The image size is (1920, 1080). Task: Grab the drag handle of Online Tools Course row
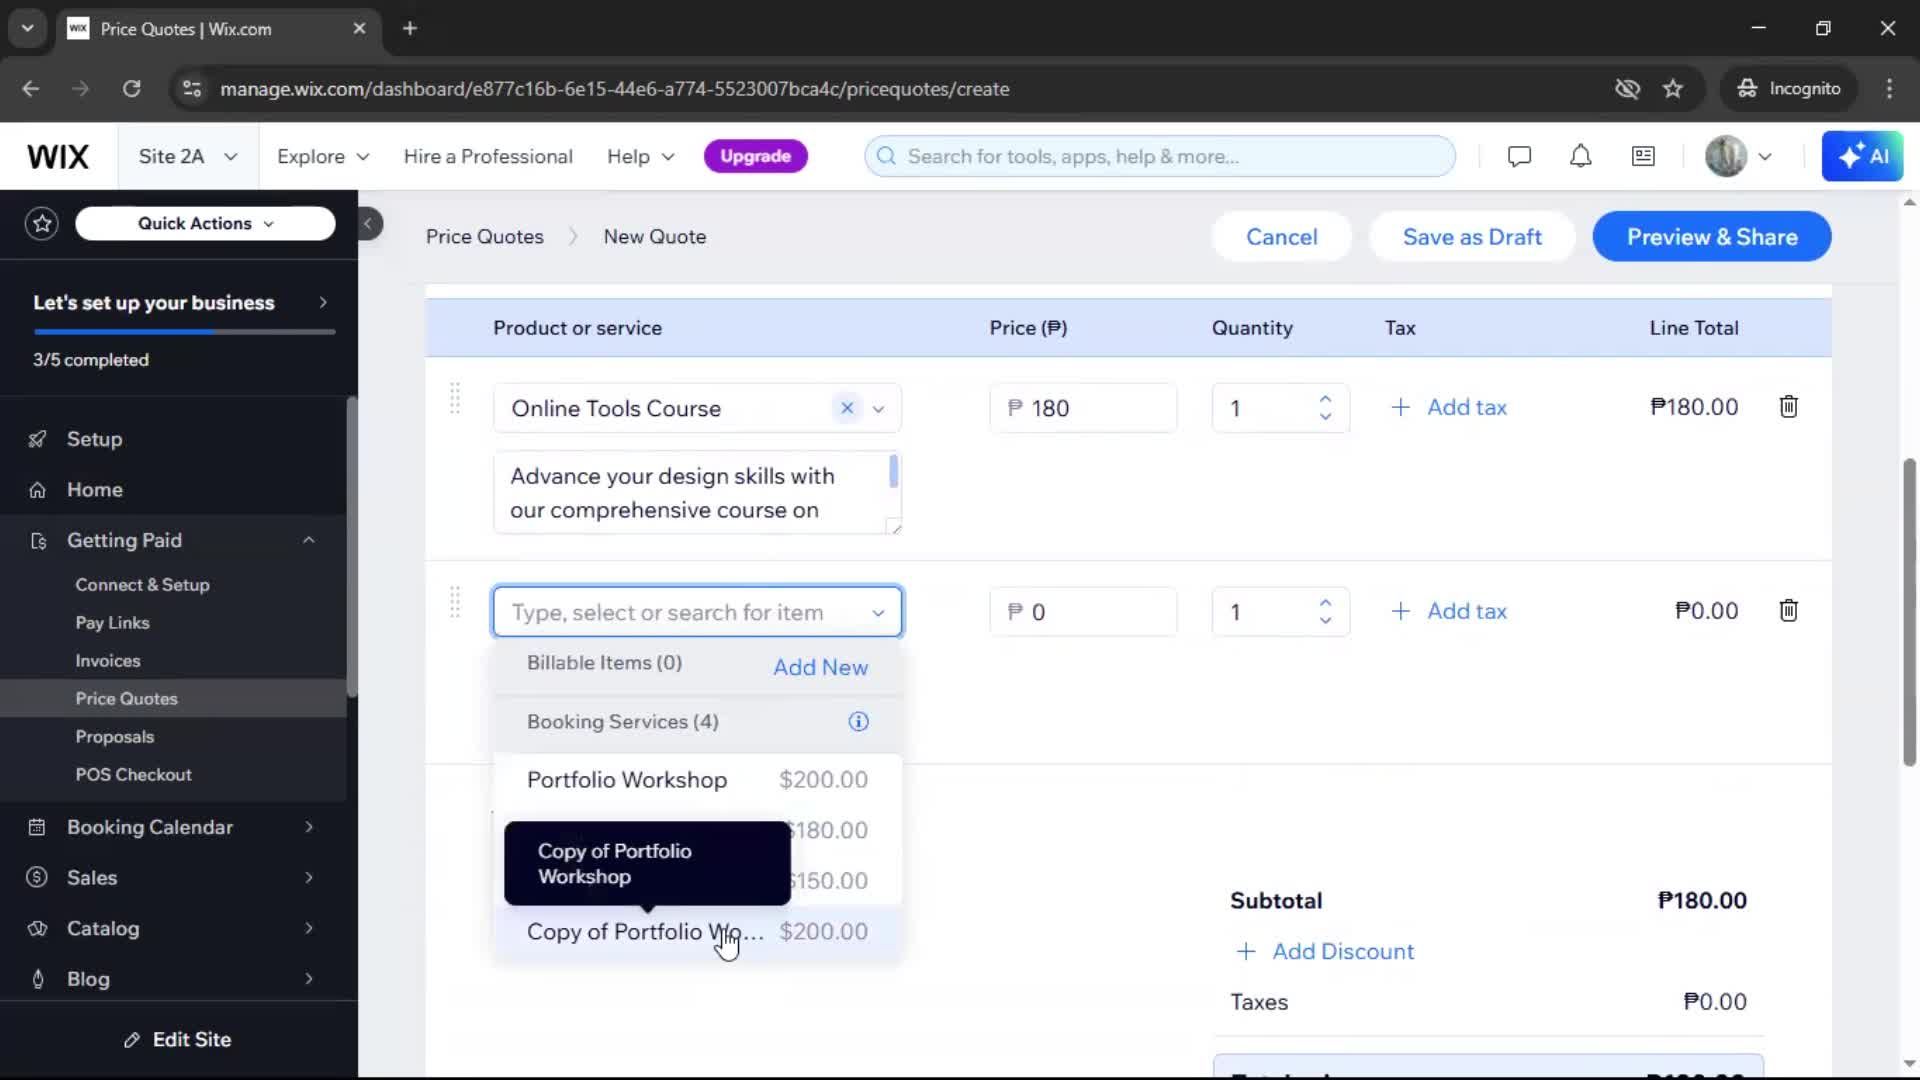455,398
